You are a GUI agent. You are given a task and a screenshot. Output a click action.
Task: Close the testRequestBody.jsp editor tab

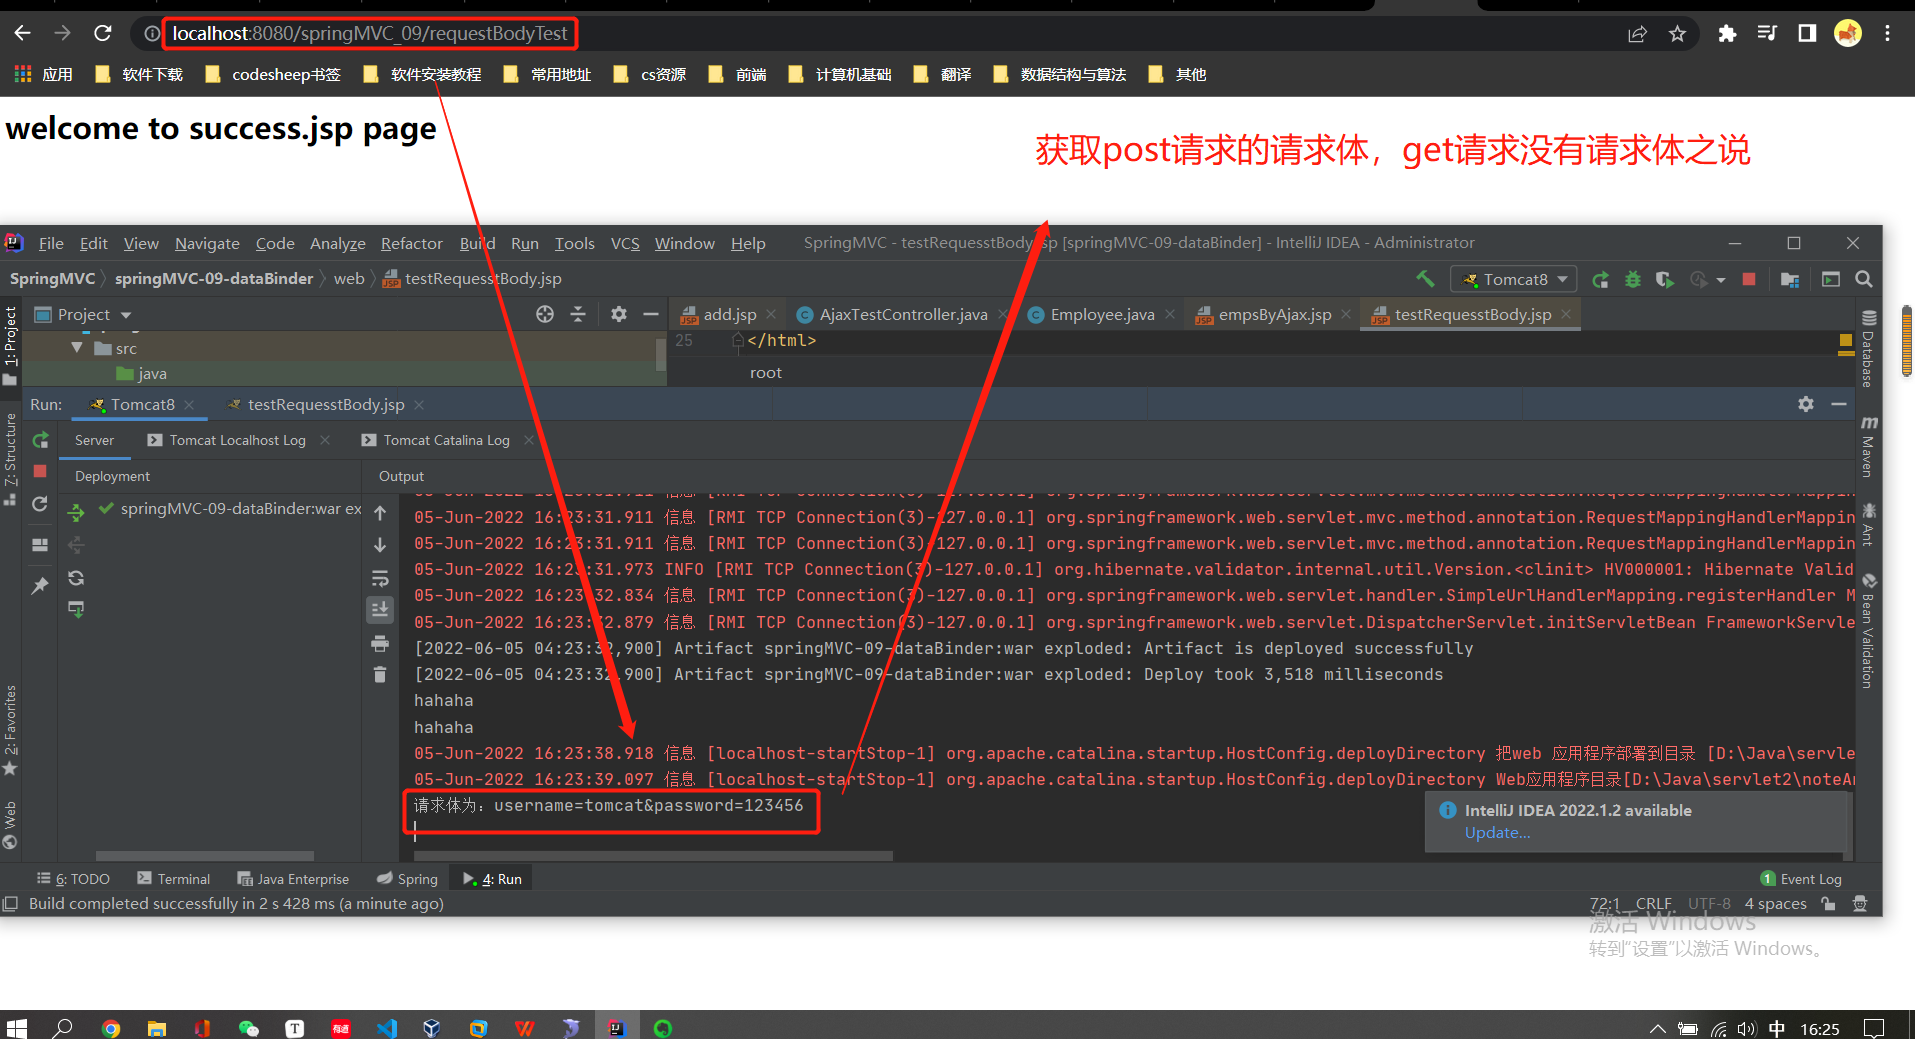1566,314
